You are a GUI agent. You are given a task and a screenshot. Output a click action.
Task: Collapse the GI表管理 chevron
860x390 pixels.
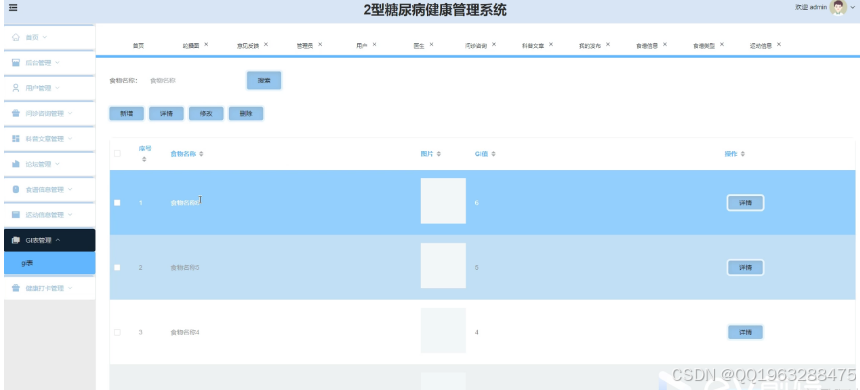tap(58, 240)
